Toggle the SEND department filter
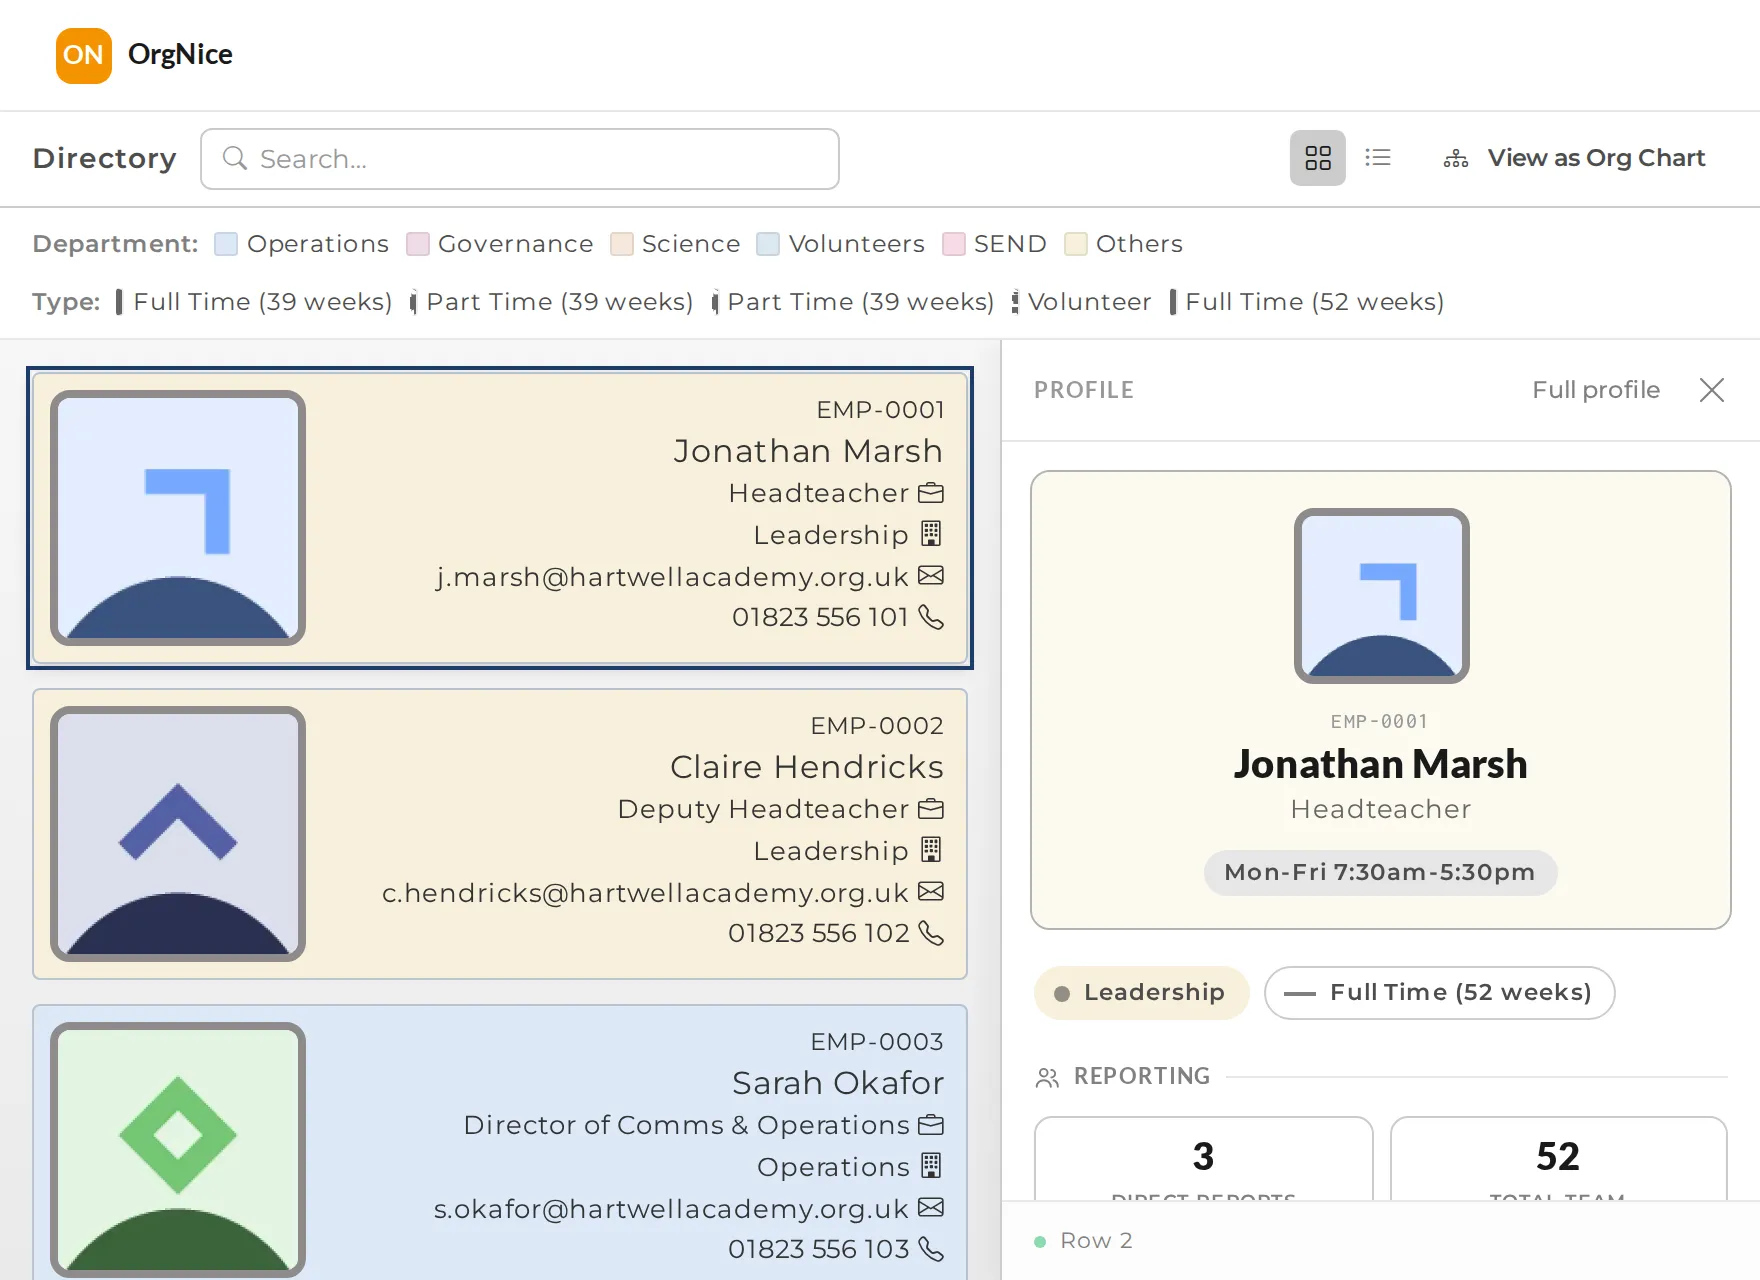Image resolution: width=1760 pixels, height=1280 pixels. (995, 244)
